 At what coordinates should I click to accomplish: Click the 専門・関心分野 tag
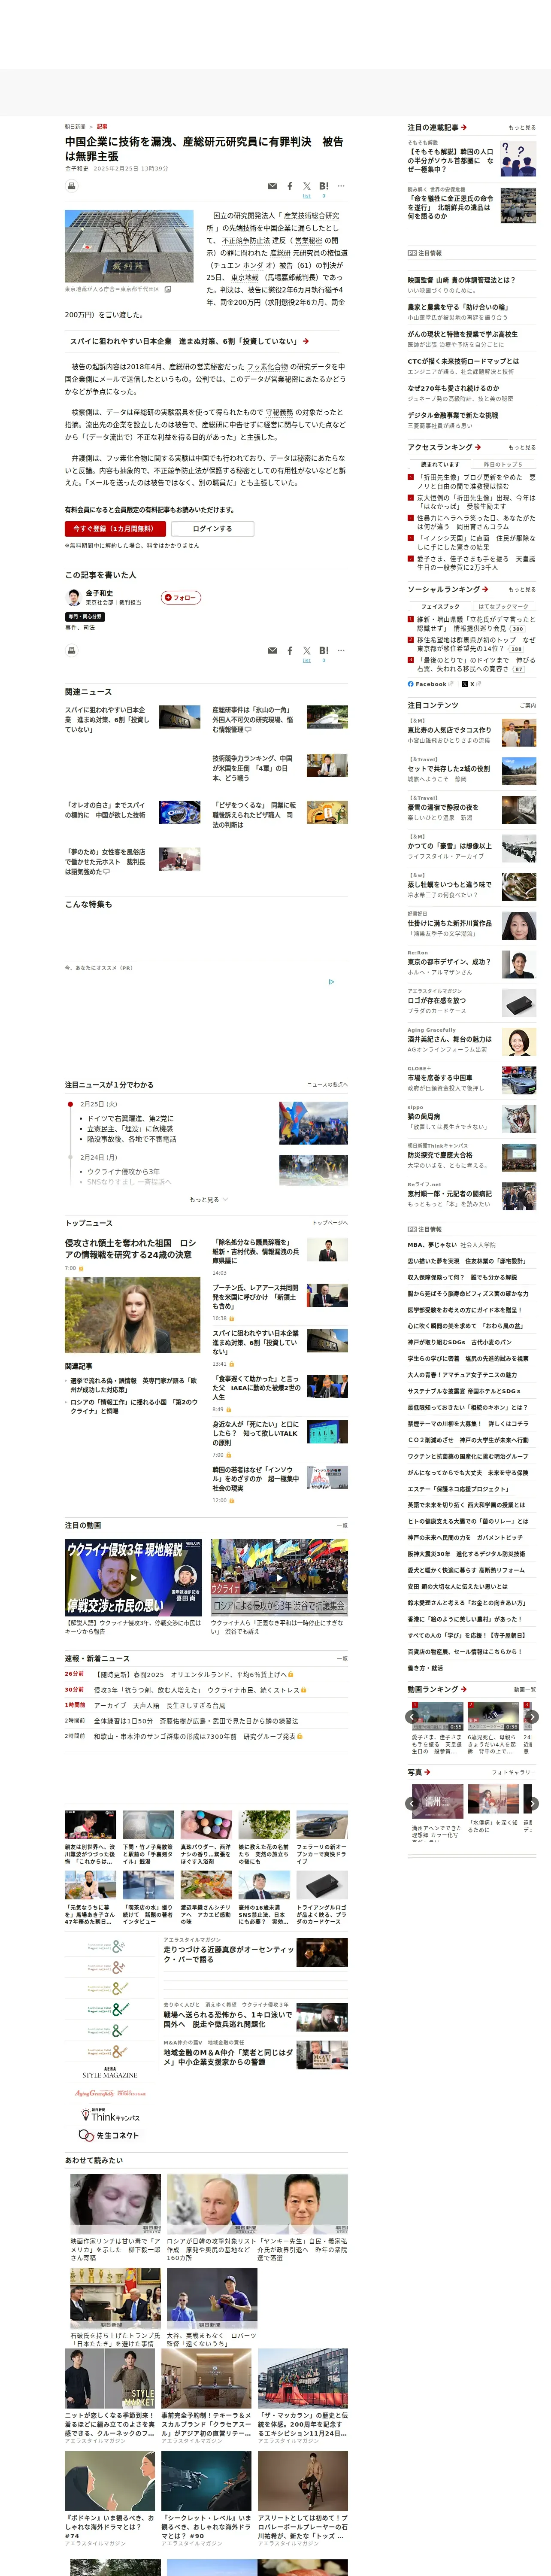pyautogui.click(x=85, y=616)
